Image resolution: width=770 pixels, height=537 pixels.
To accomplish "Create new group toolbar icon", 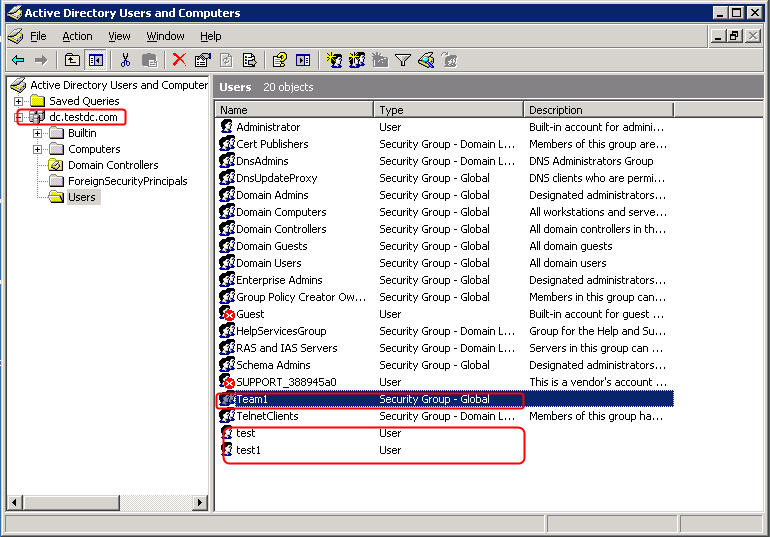I will pos(357,60).
